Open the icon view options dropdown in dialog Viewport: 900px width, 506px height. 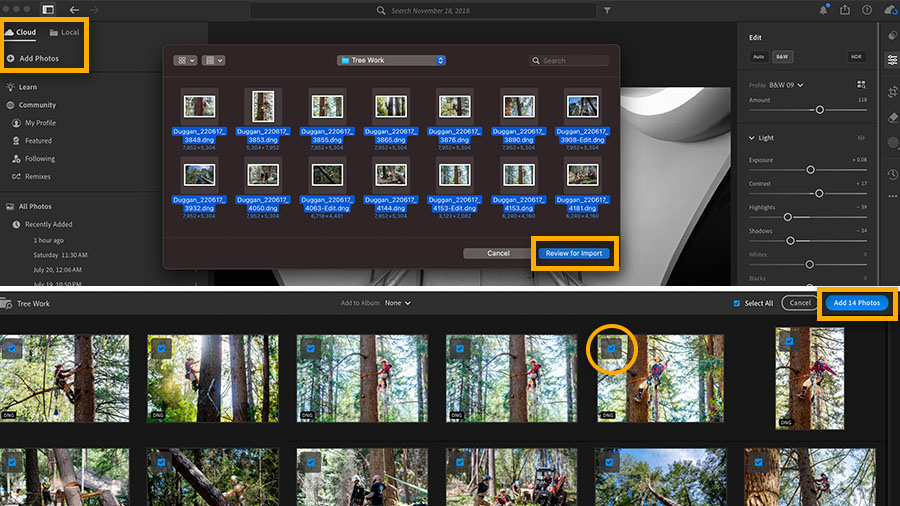coord(185,60)
